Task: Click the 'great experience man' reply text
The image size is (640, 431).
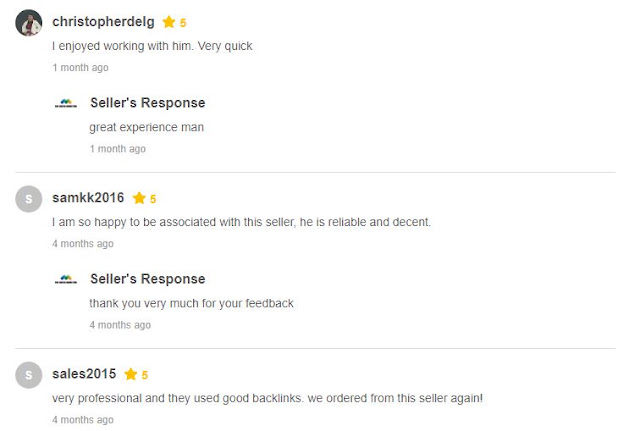Action: pos(147,127)
